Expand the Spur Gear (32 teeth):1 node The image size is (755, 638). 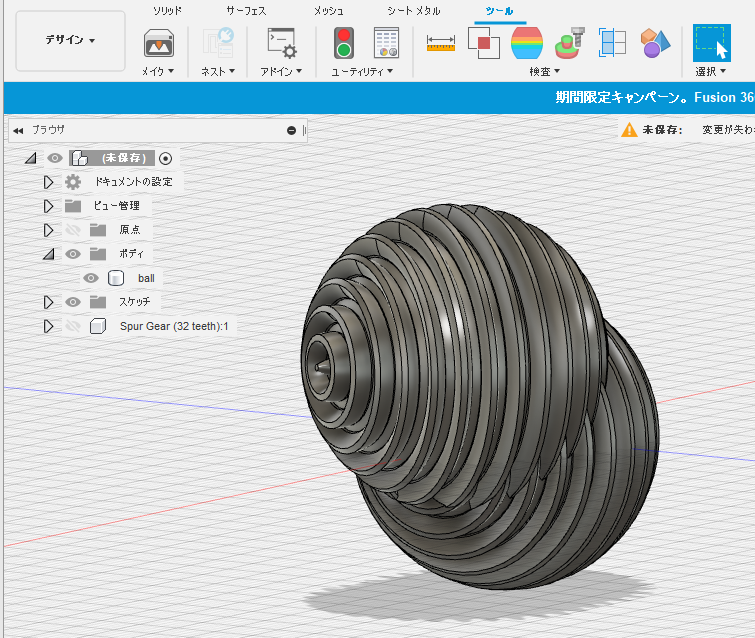click(x=48, y=326)
